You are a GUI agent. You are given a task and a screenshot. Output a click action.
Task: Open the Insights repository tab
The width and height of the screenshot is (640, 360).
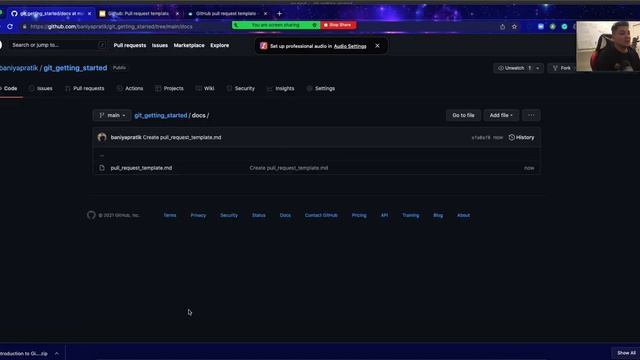pyautogui.click(x=280, y=89)
